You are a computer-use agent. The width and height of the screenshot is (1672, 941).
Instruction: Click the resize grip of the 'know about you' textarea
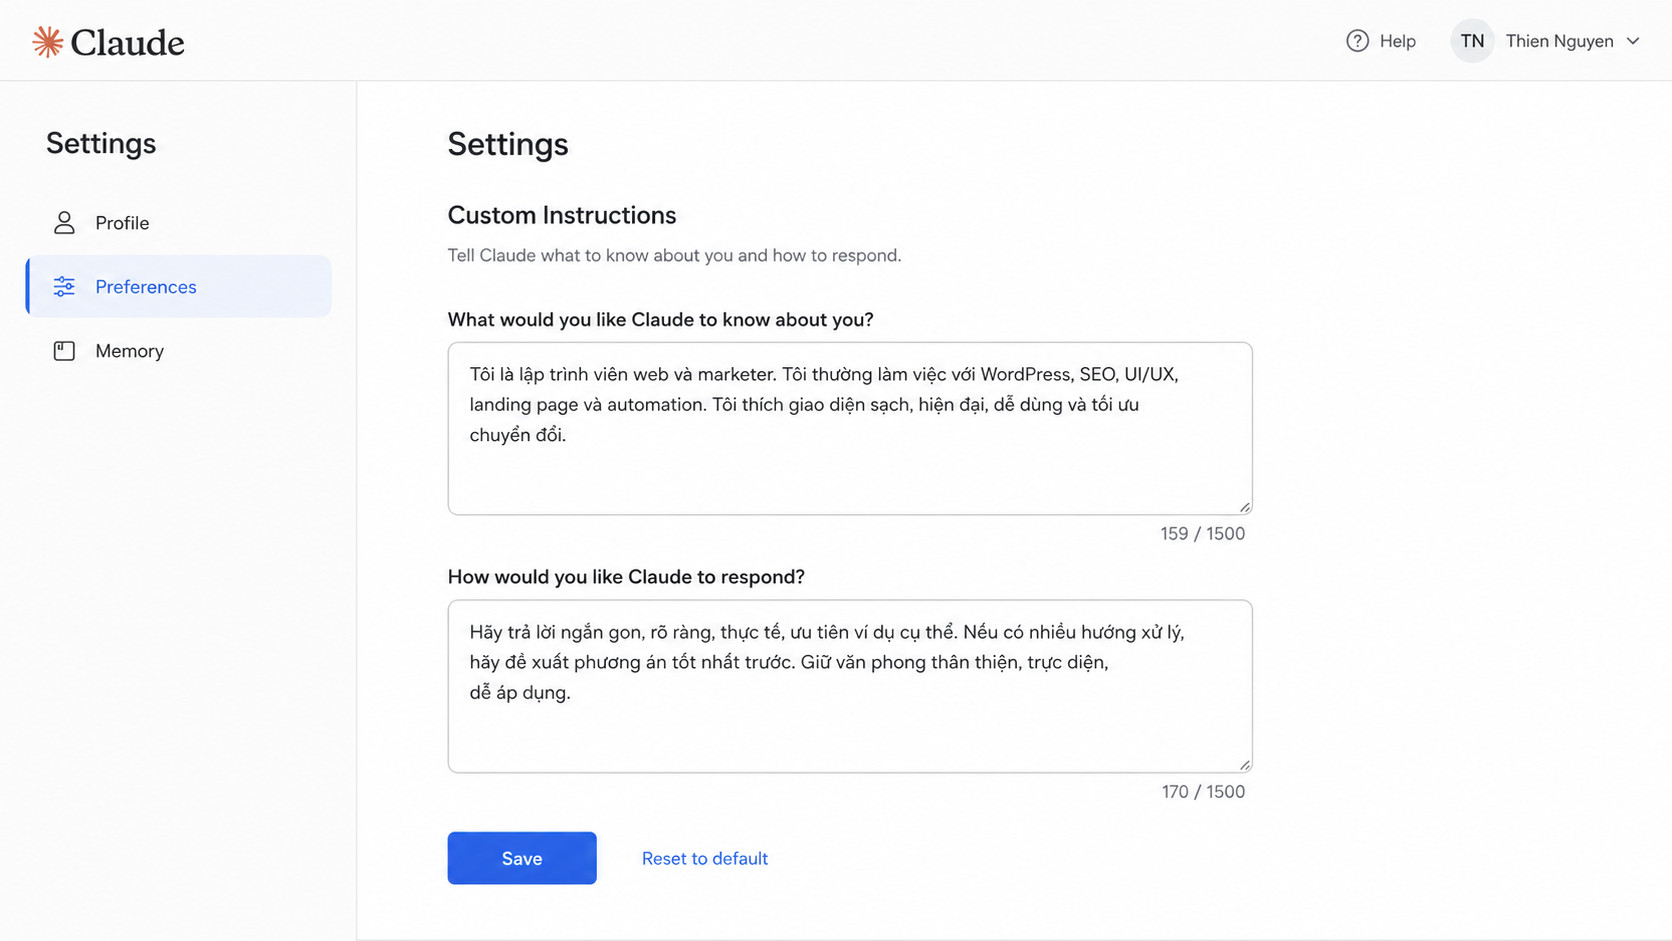pos(1244,507)
